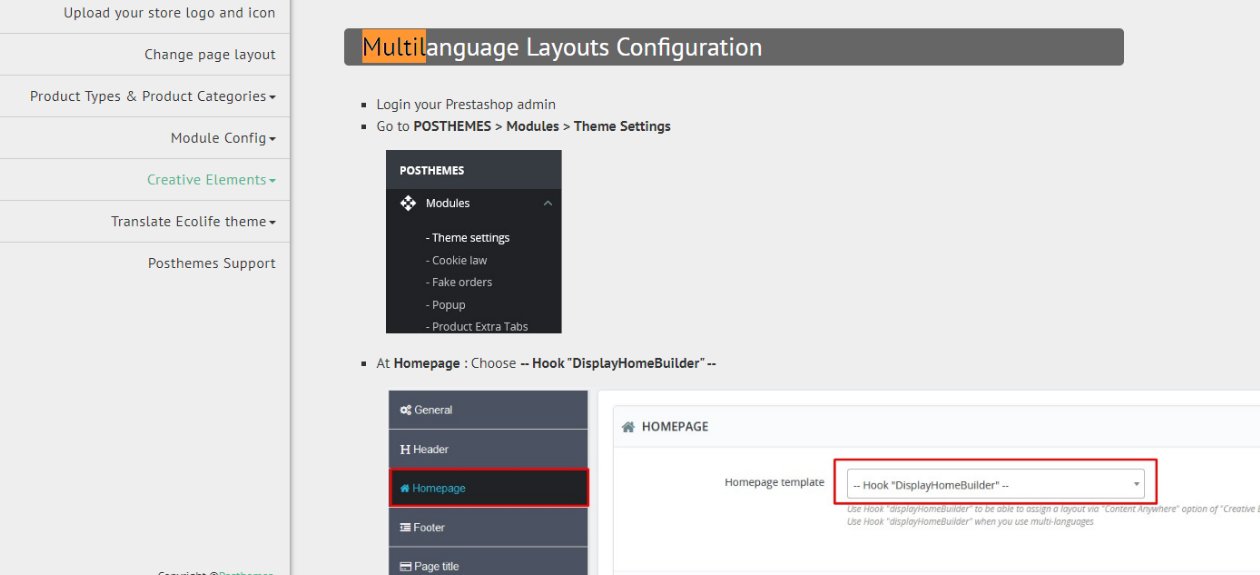Open the Posthemes Support link
The image size is (1260, 575).
[x=212, y=264]
